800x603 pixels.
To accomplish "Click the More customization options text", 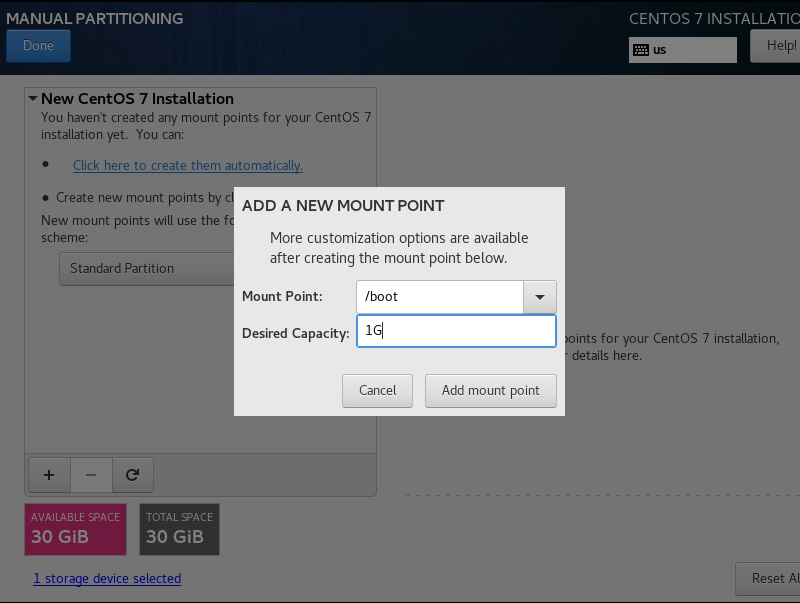I will [399, 248].
